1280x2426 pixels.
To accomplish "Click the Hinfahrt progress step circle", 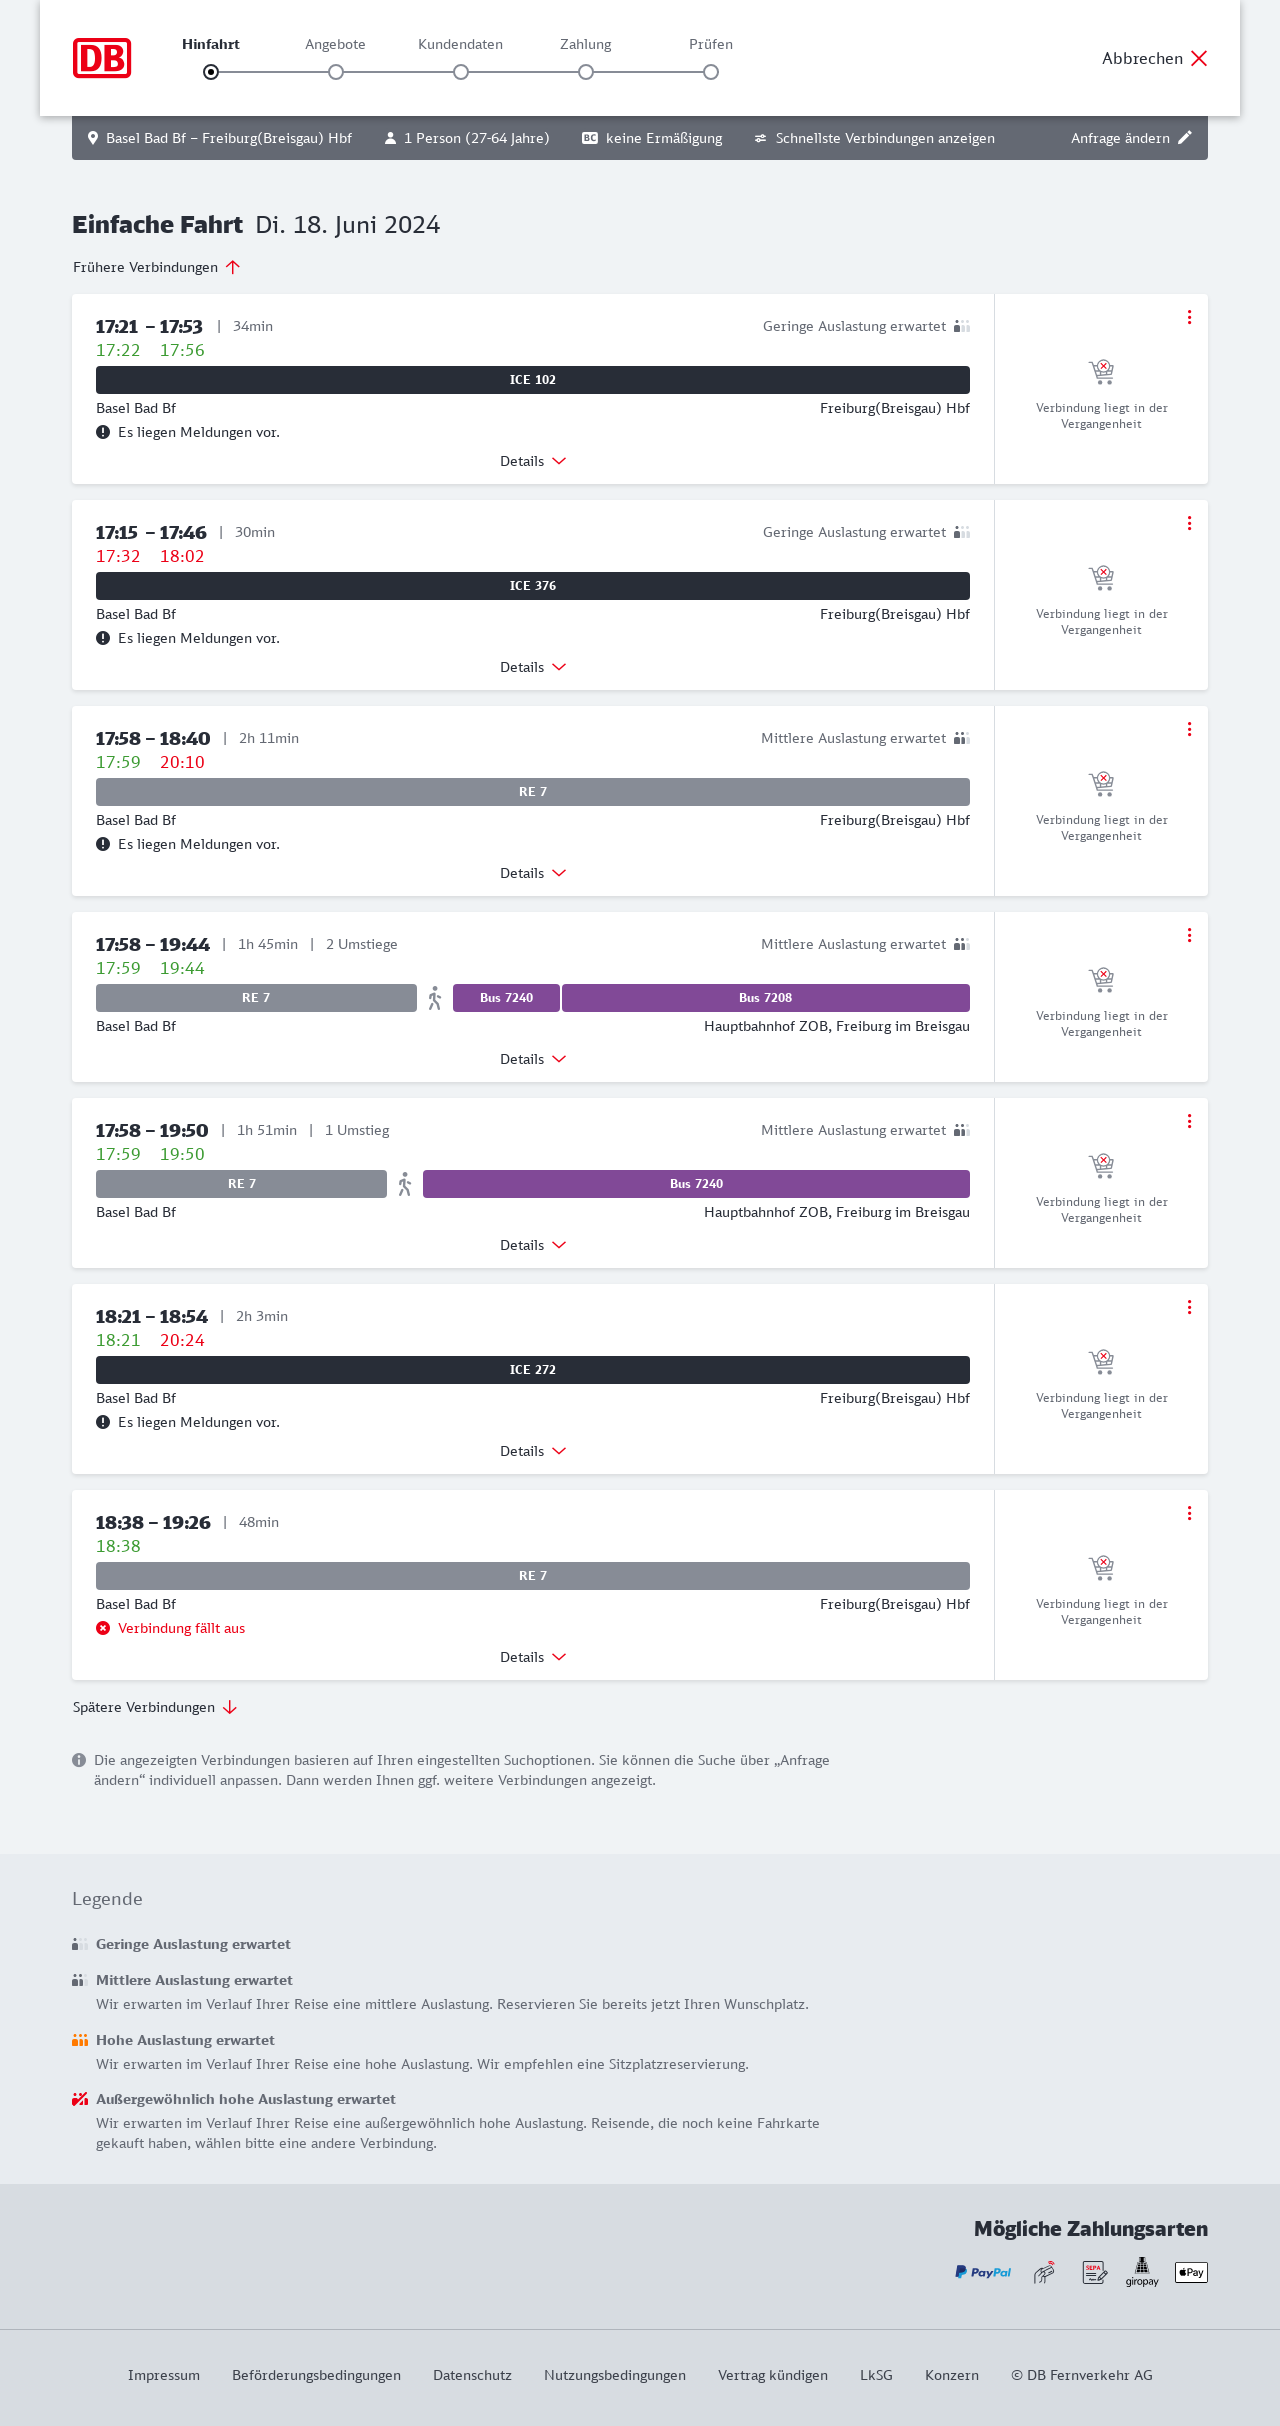I will click(x=211, y=72).
